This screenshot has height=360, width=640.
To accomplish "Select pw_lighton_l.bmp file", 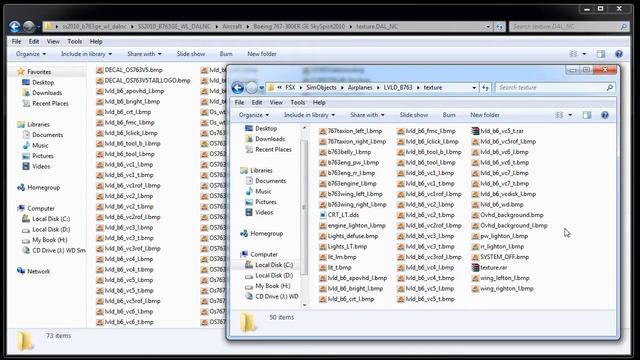I will click(500, 236).
